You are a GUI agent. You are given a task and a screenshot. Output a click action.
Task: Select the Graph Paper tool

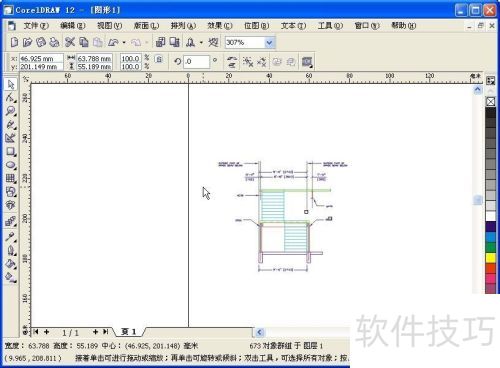point(11,178)
